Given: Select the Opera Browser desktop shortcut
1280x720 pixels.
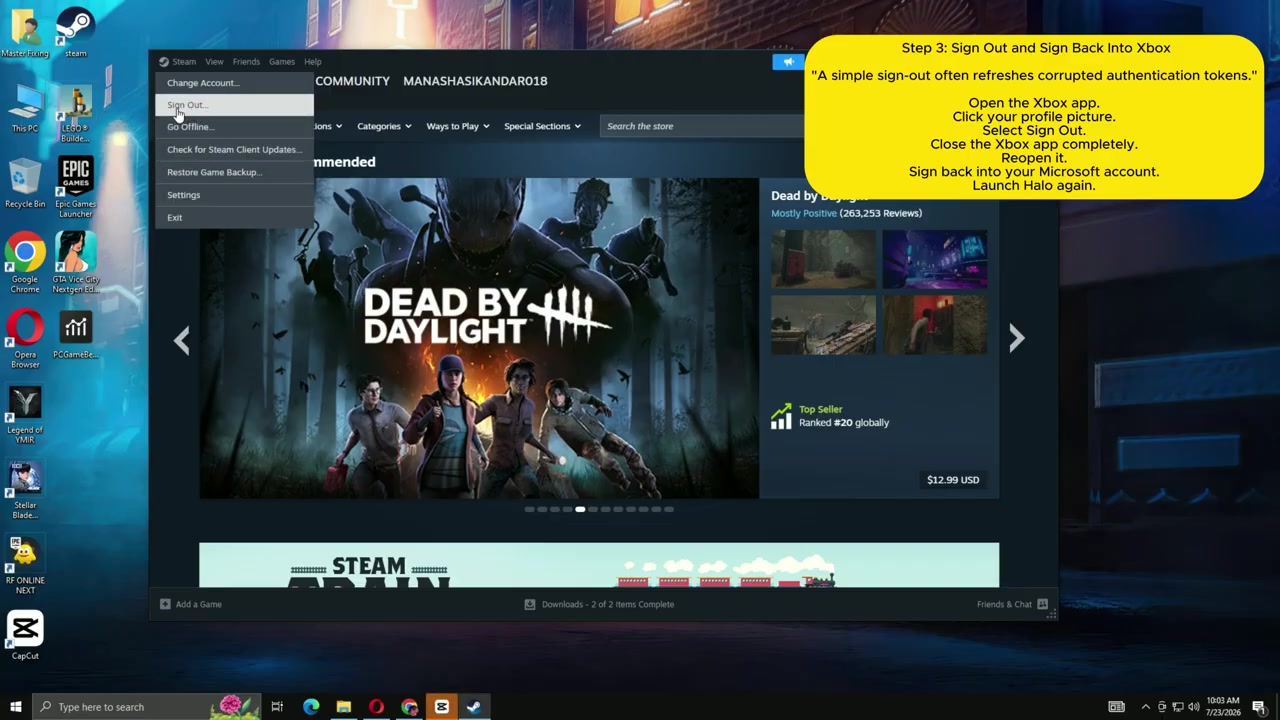Looking at the screenshot, I should click(25, 339).
